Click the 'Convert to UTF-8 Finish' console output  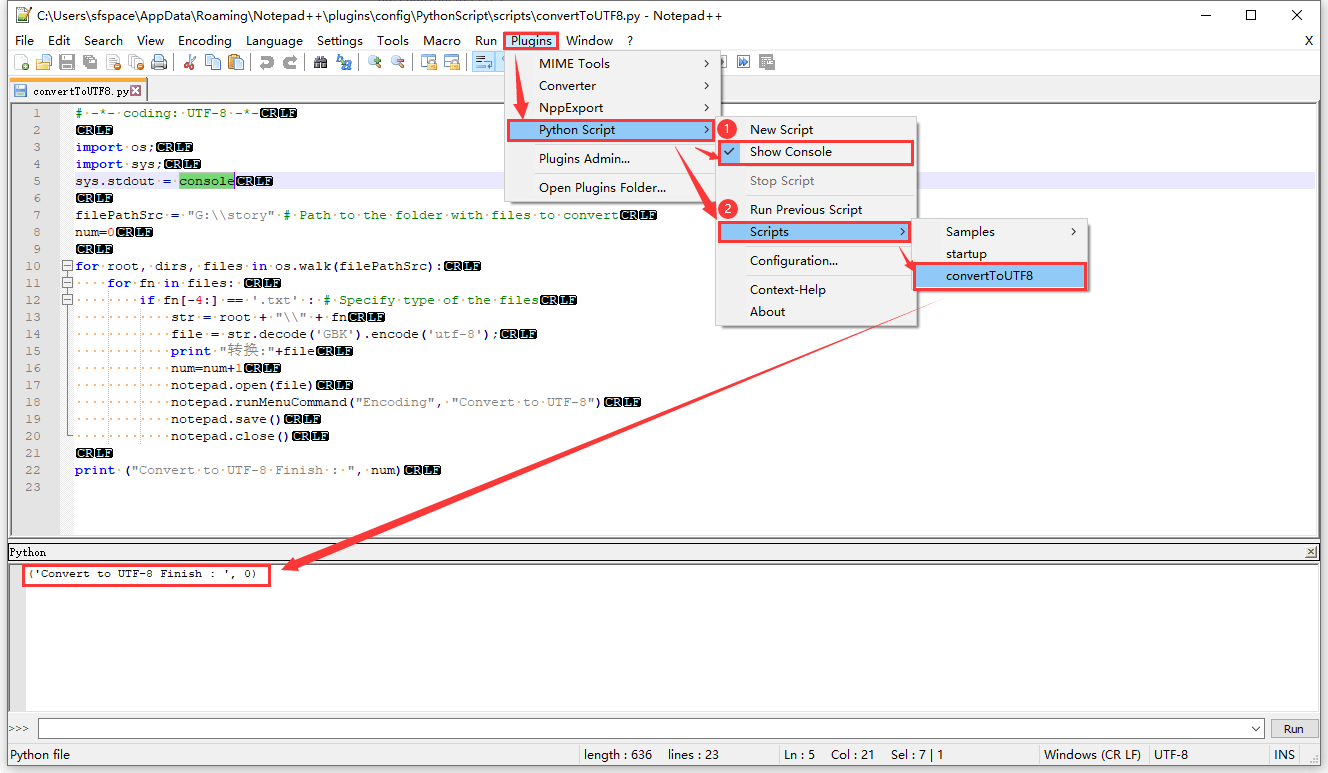click(143, 574)
